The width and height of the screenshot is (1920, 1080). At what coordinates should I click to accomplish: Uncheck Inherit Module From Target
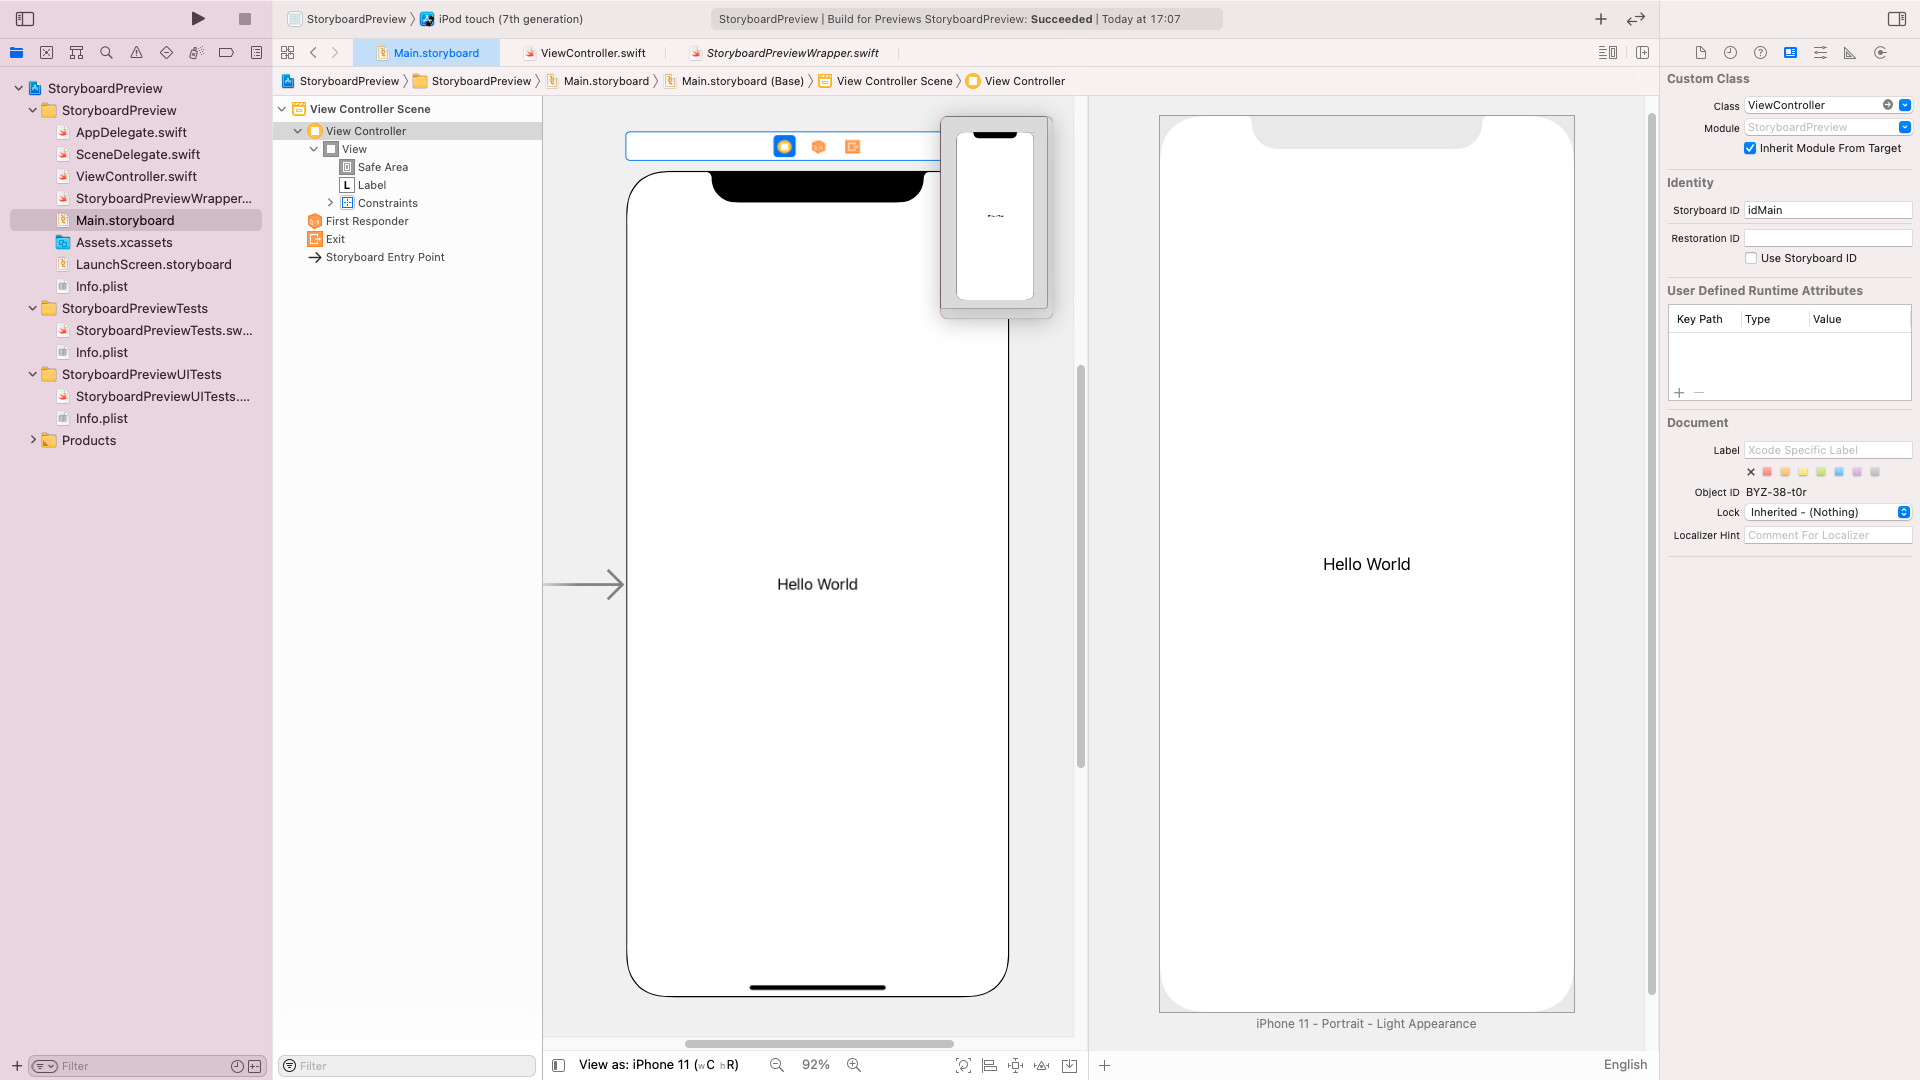pos(1750,148)
